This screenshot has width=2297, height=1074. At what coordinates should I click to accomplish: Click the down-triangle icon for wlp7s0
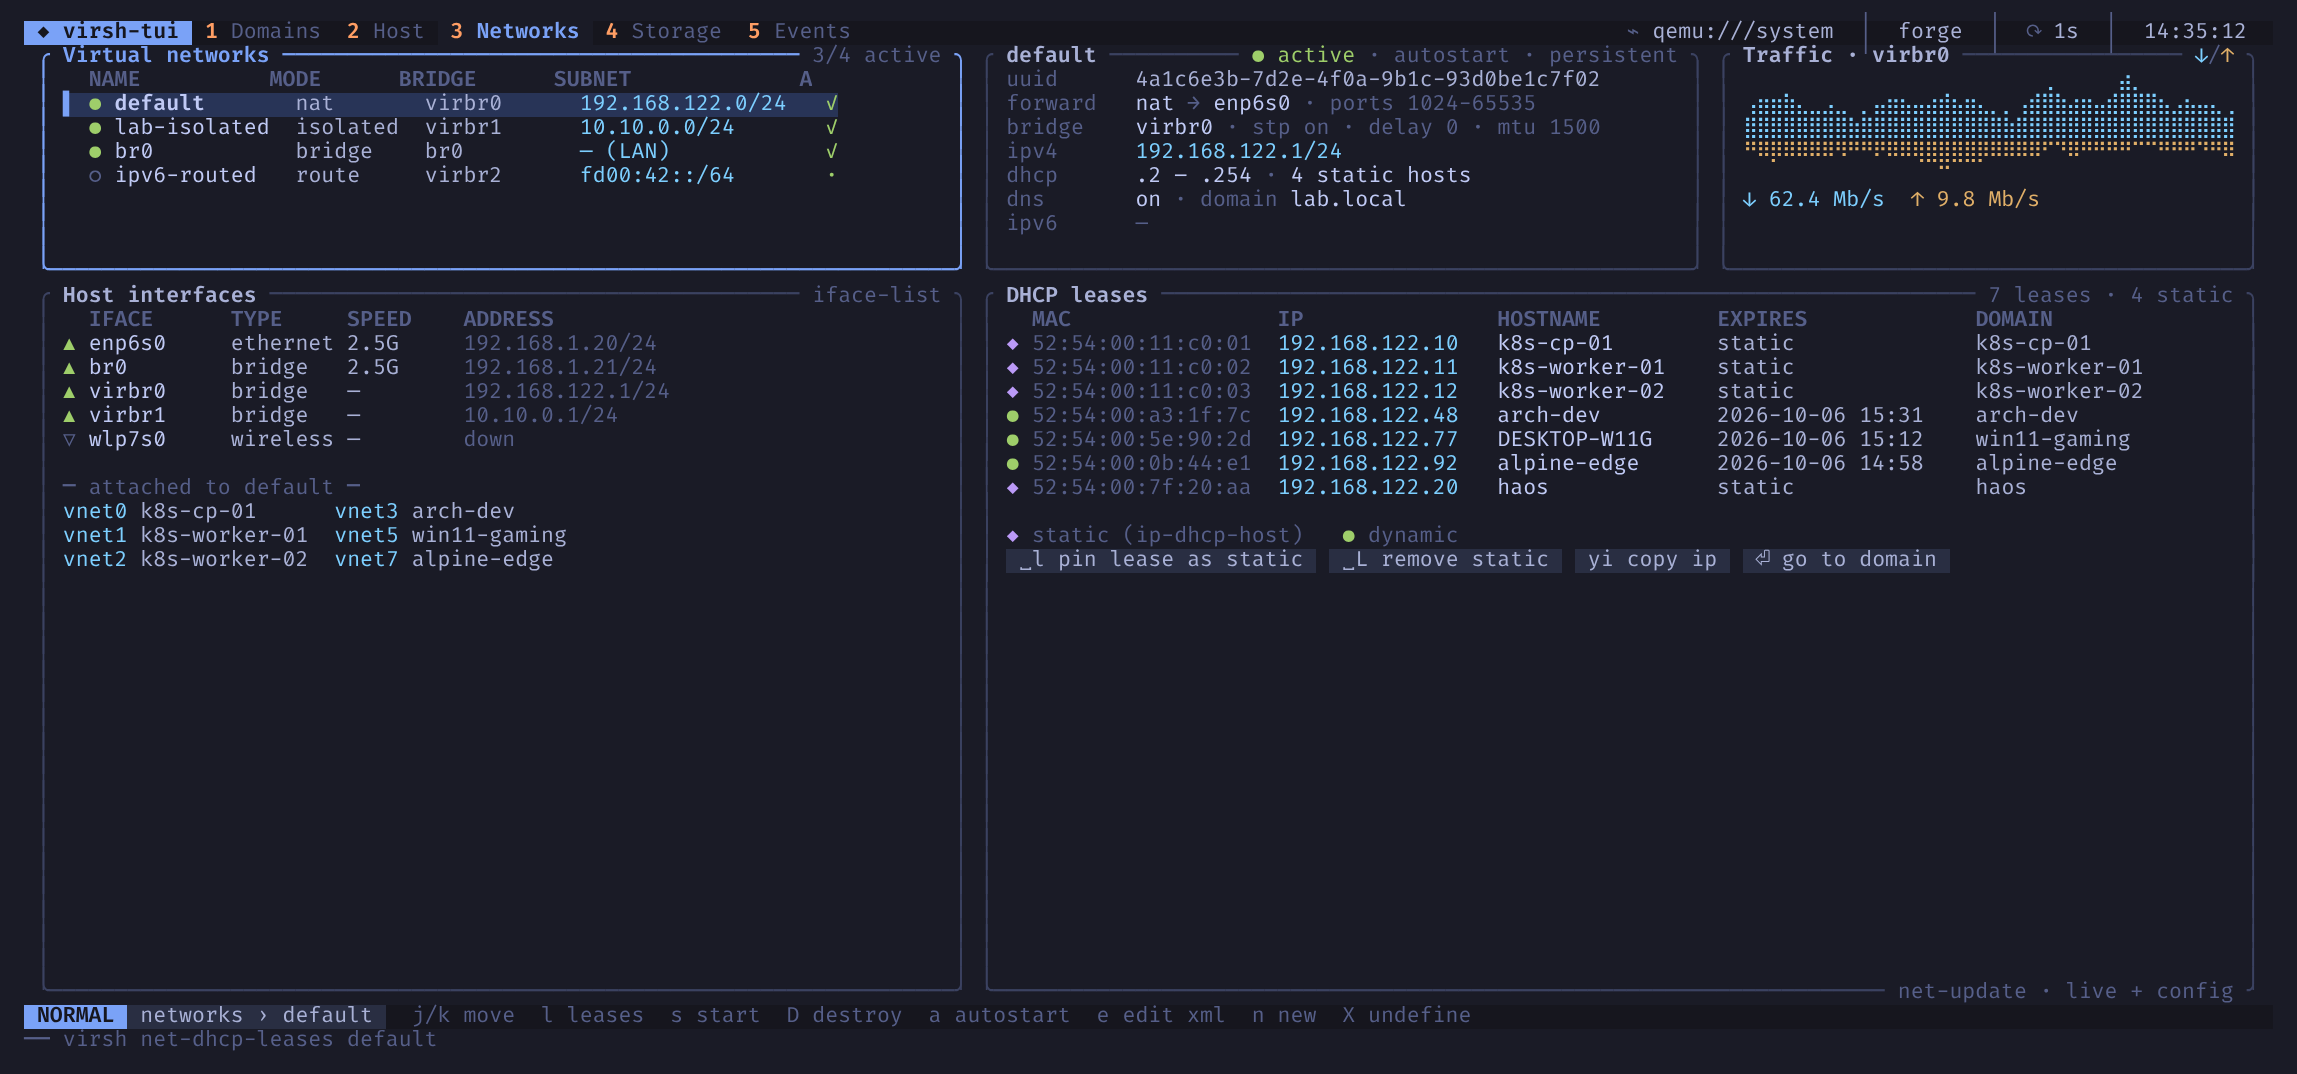coord(69,439)
